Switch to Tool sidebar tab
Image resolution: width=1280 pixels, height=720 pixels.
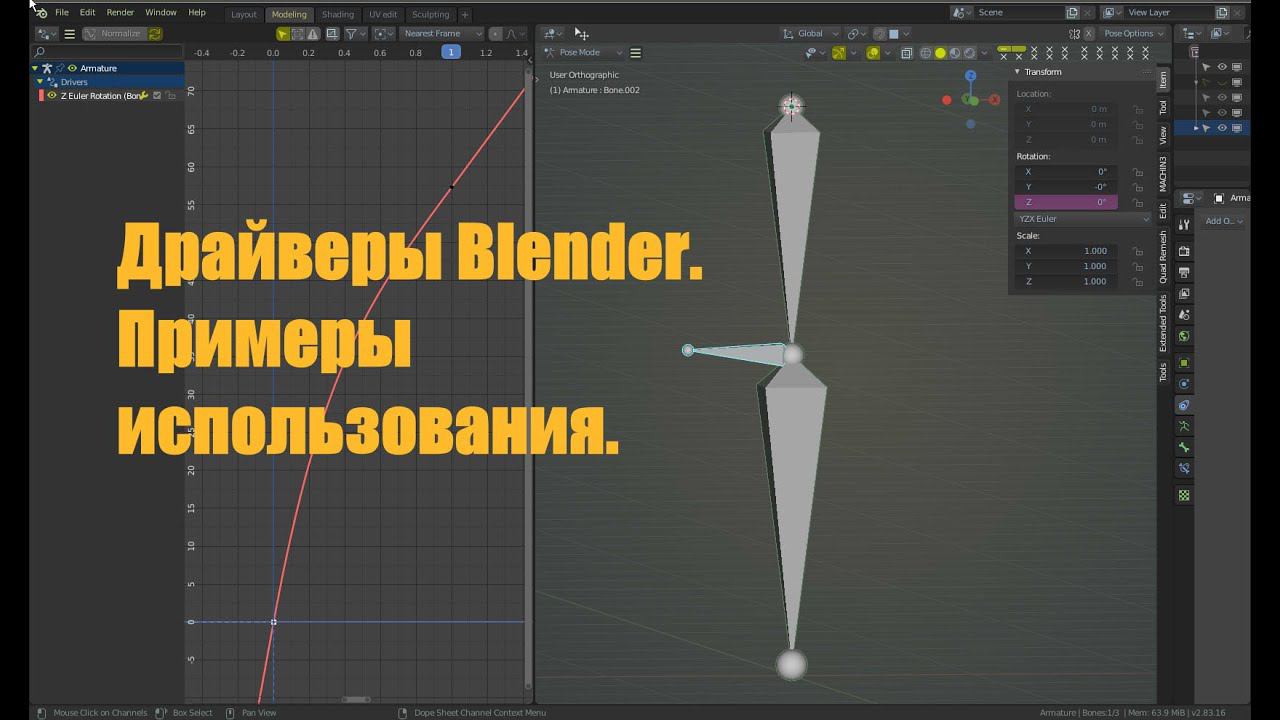click(1163, 106)
